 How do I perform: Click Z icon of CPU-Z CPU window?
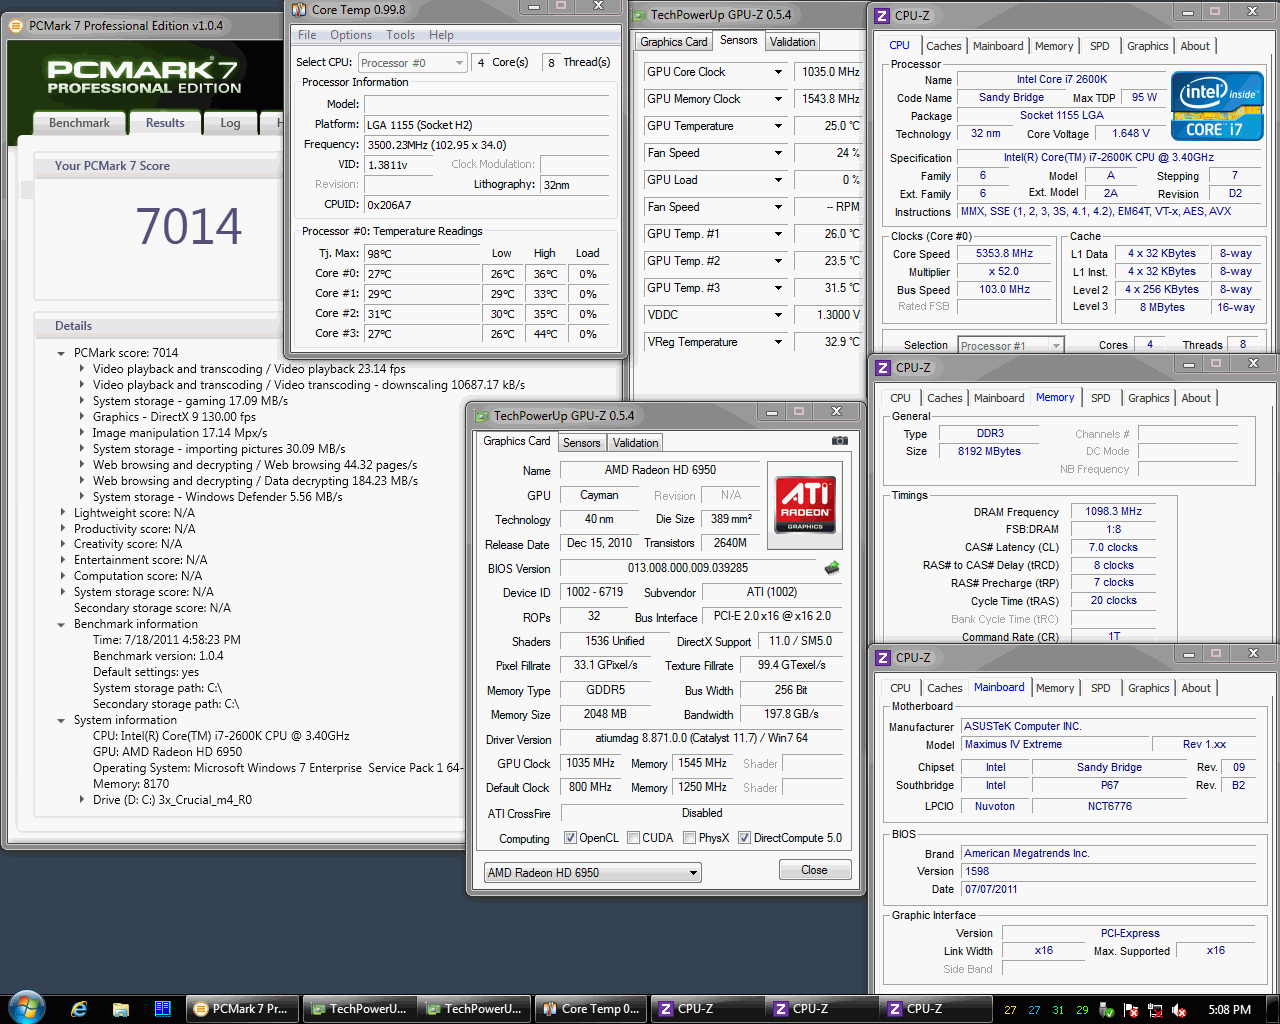tap(882, 15)
